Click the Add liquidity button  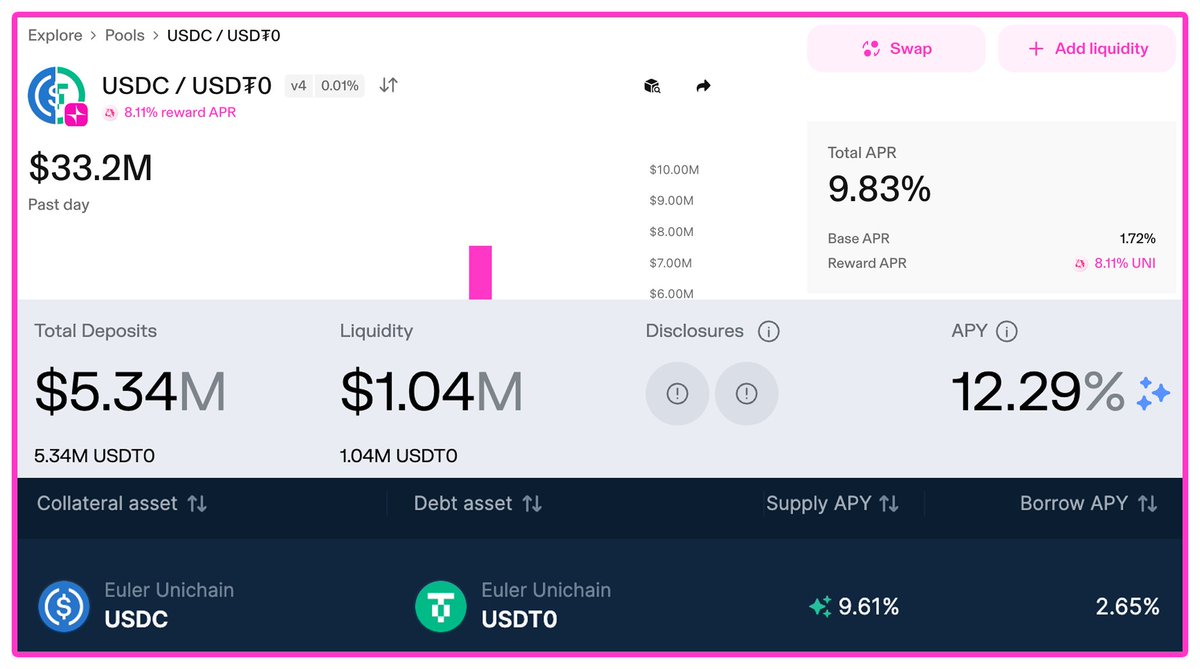tap(1086, 48)
